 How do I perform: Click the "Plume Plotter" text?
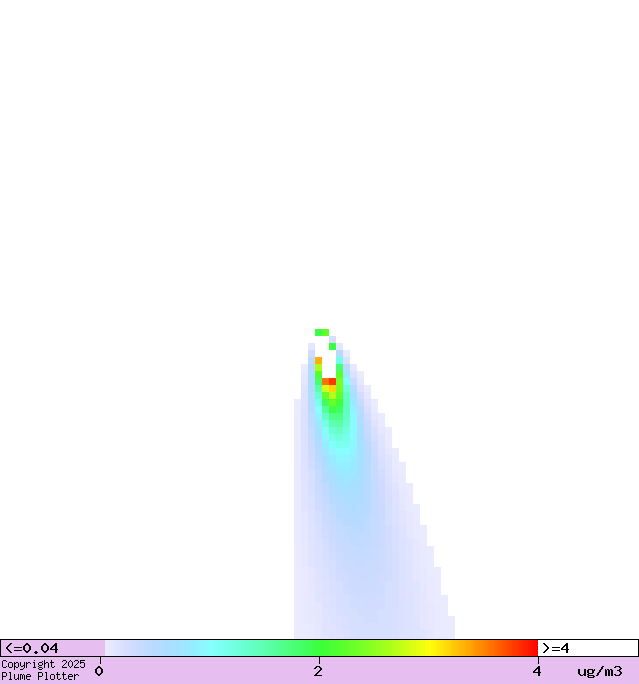[40, 676]
